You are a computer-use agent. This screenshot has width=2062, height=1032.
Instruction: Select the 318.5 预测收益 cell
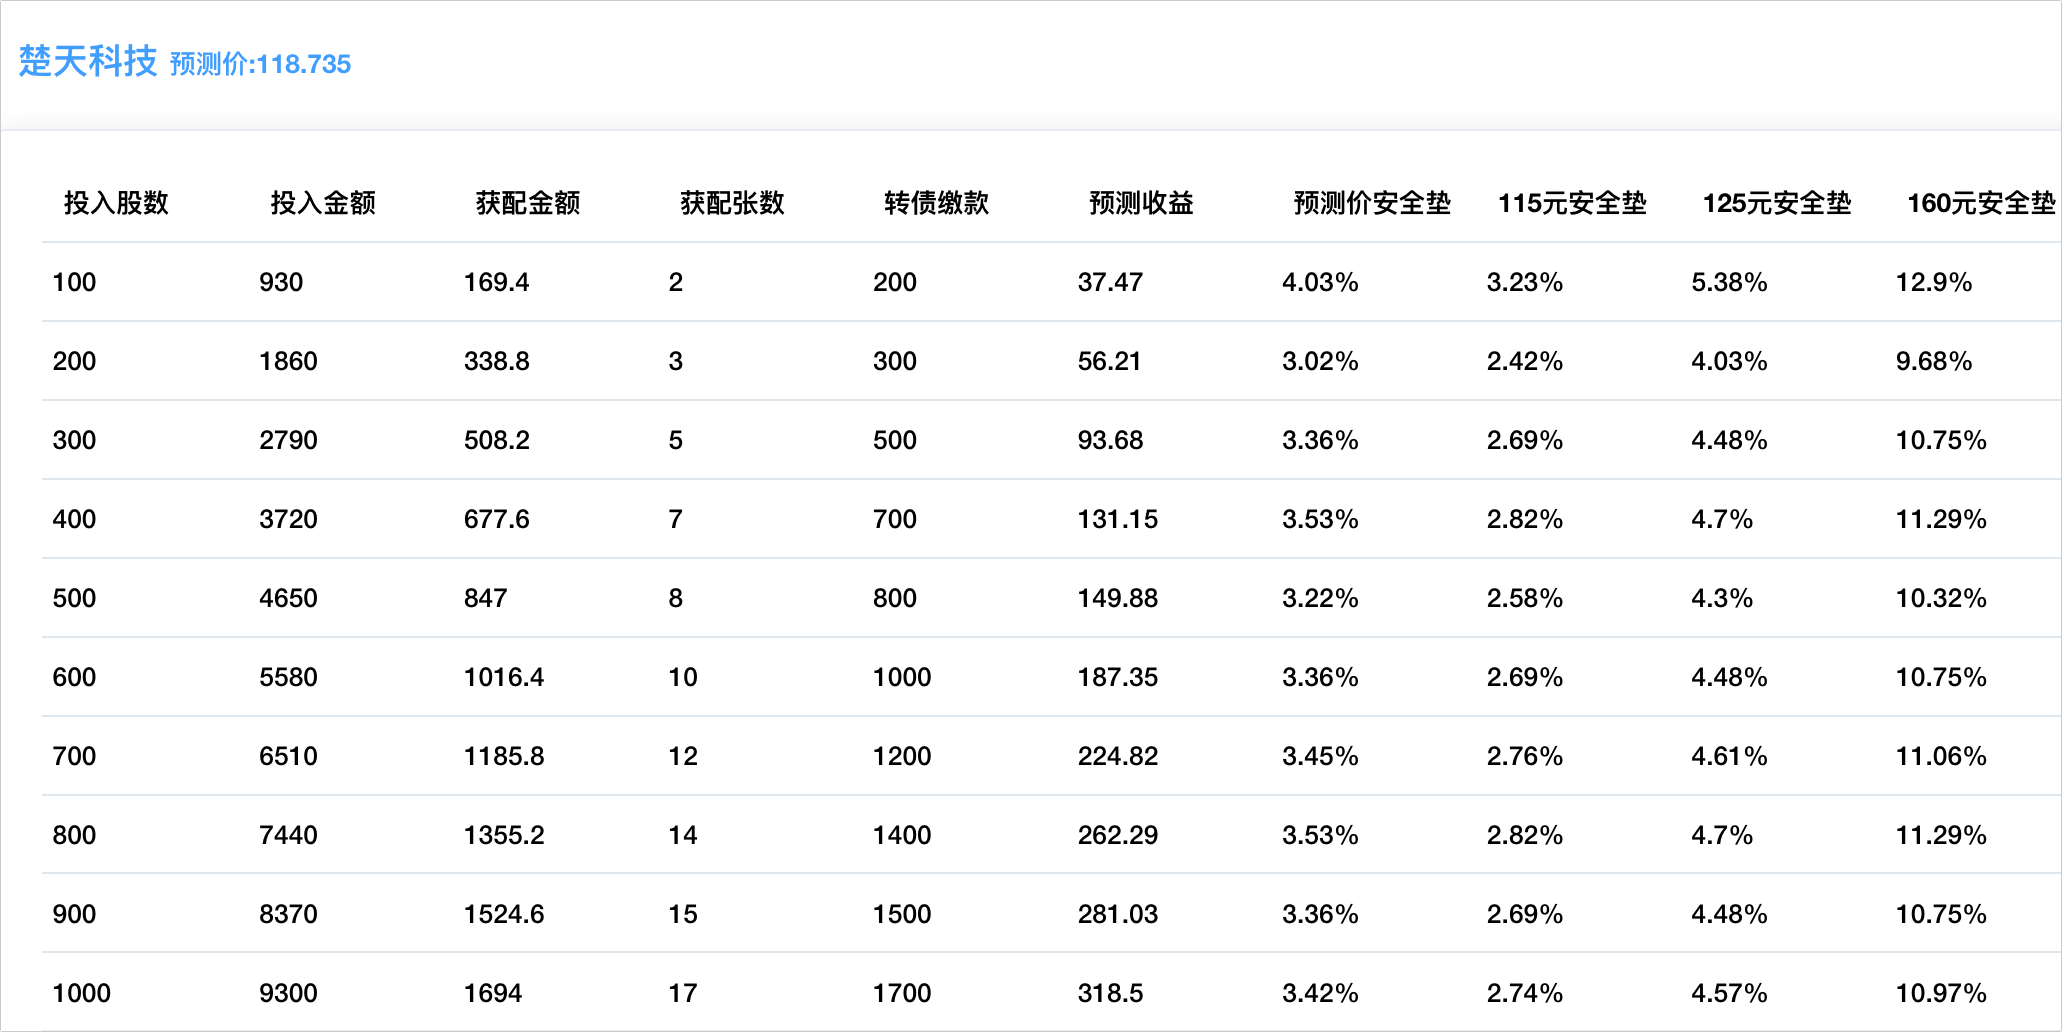pos(1110,993)
